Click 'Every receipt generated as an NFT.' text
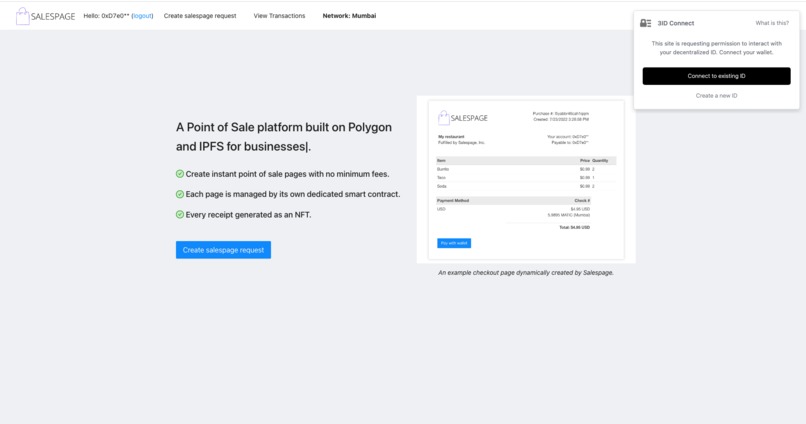806x424 pixels. click(248, 215)
